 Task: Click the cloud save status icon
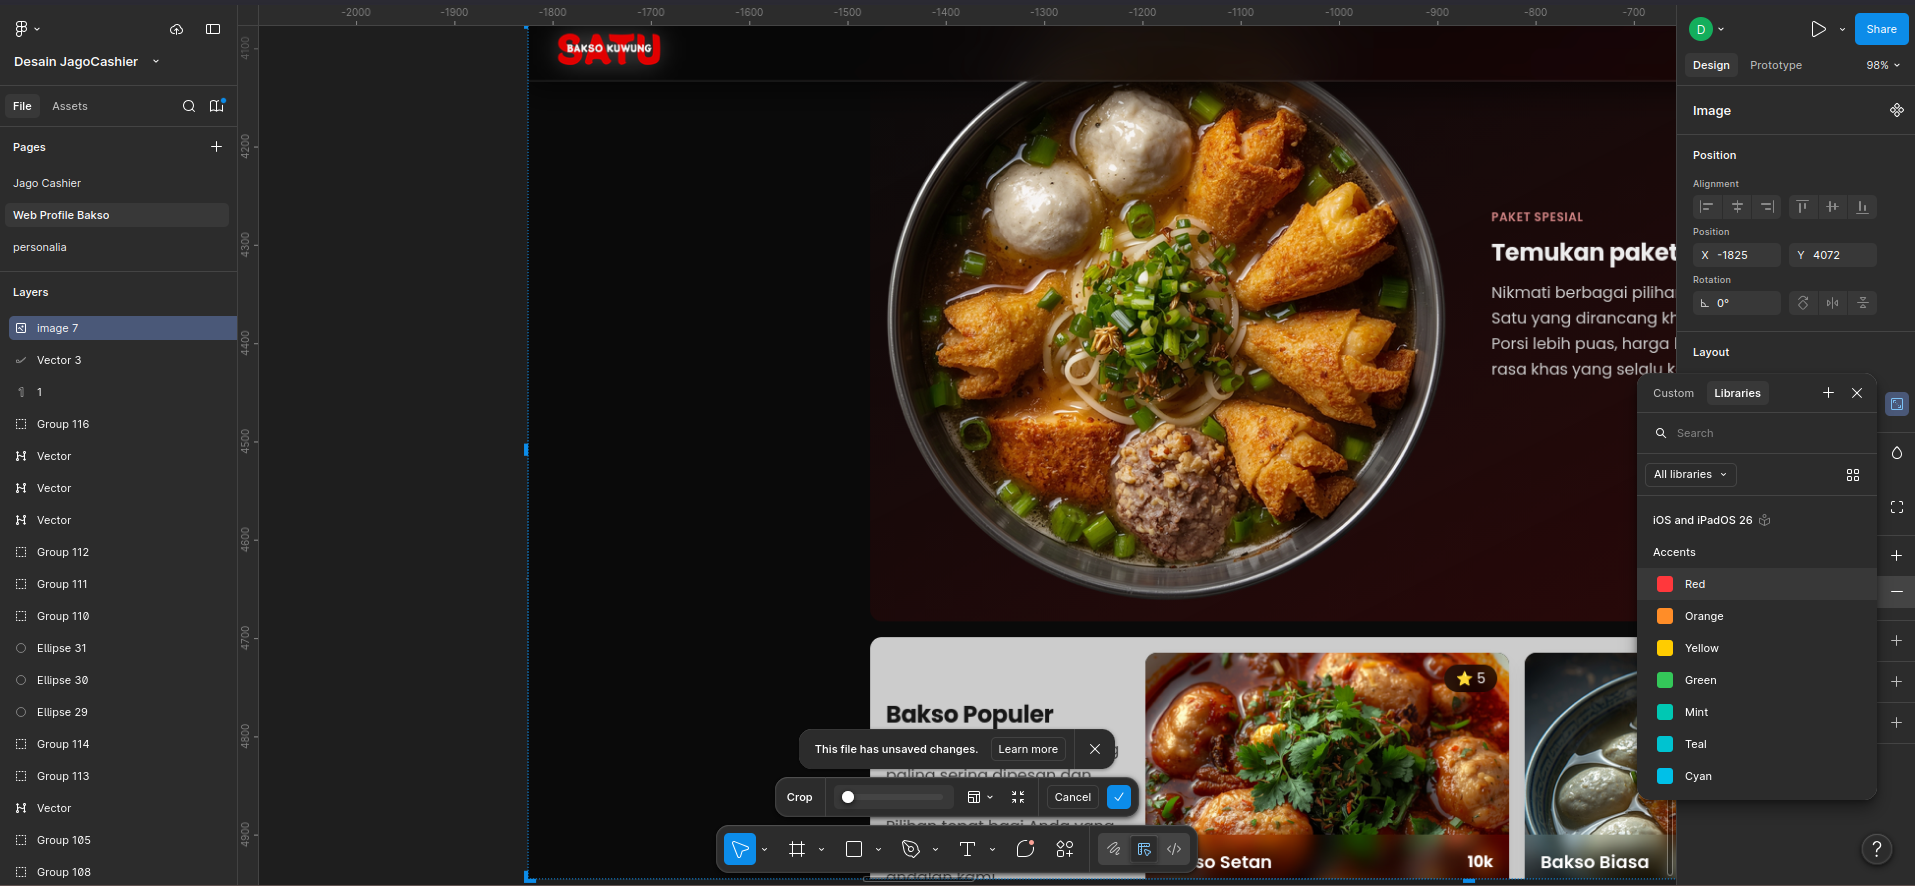(177, 29)
